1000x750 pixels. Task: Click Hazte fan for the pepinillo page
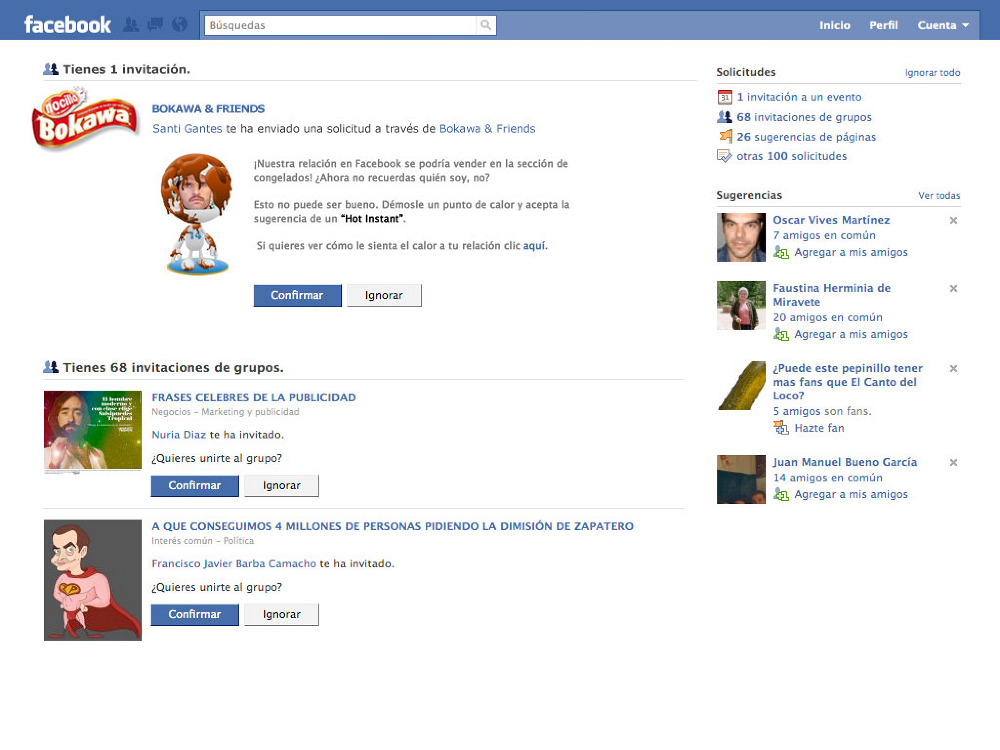[819, 428]
